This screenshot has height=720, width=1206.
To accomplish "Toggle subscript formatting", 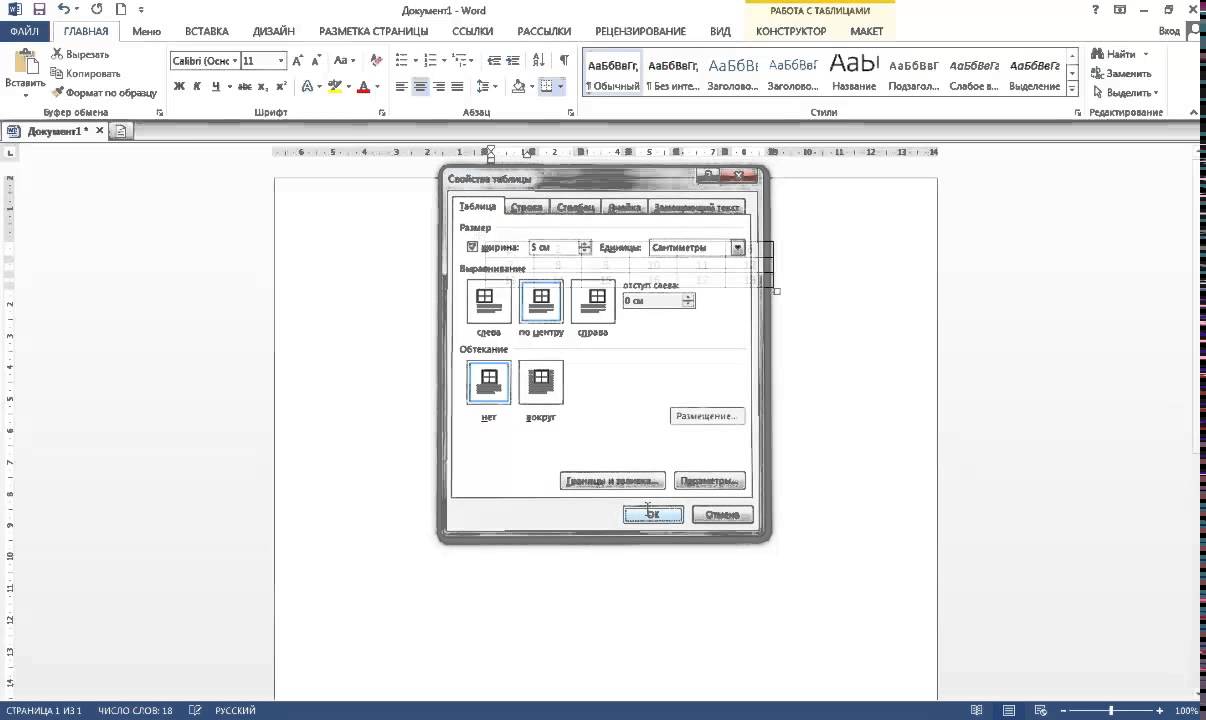I will [262, 87].
